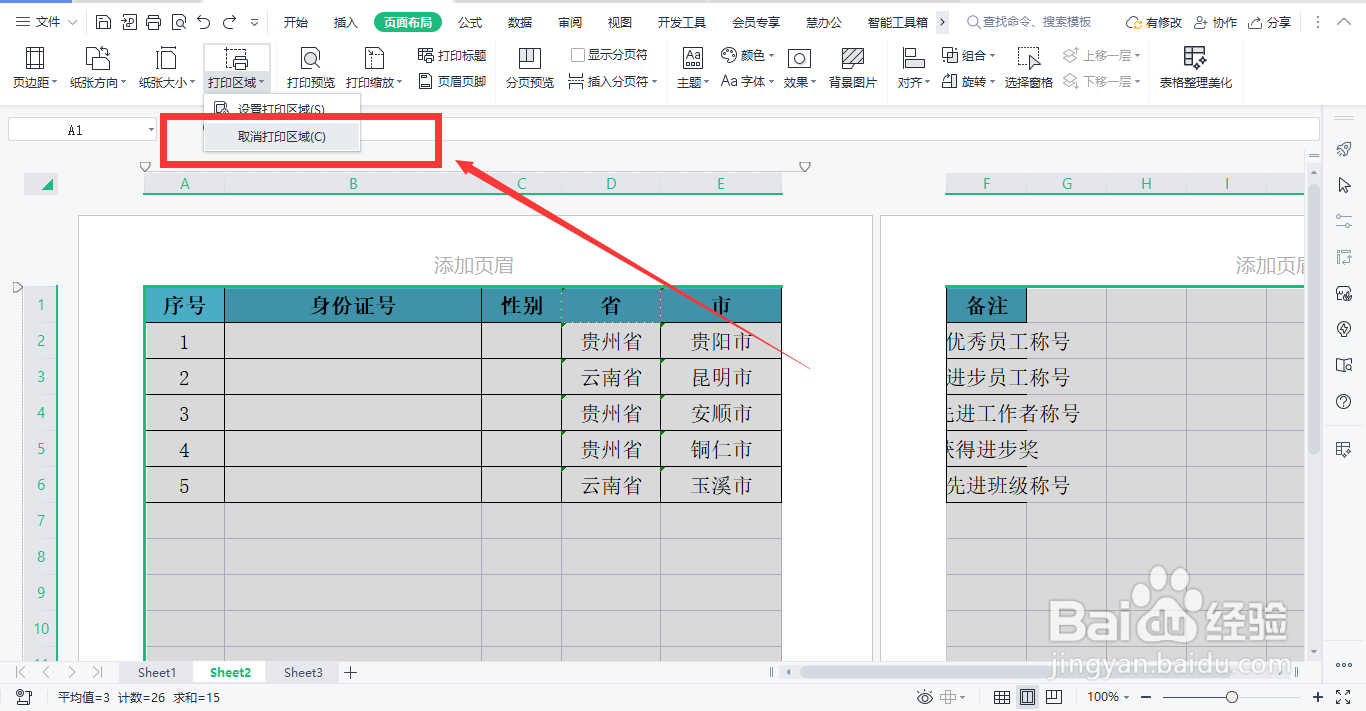1366x711 pixels.
Task: Open the 选择窗格 (Selection Pane)
Action: pos(1028,66)
